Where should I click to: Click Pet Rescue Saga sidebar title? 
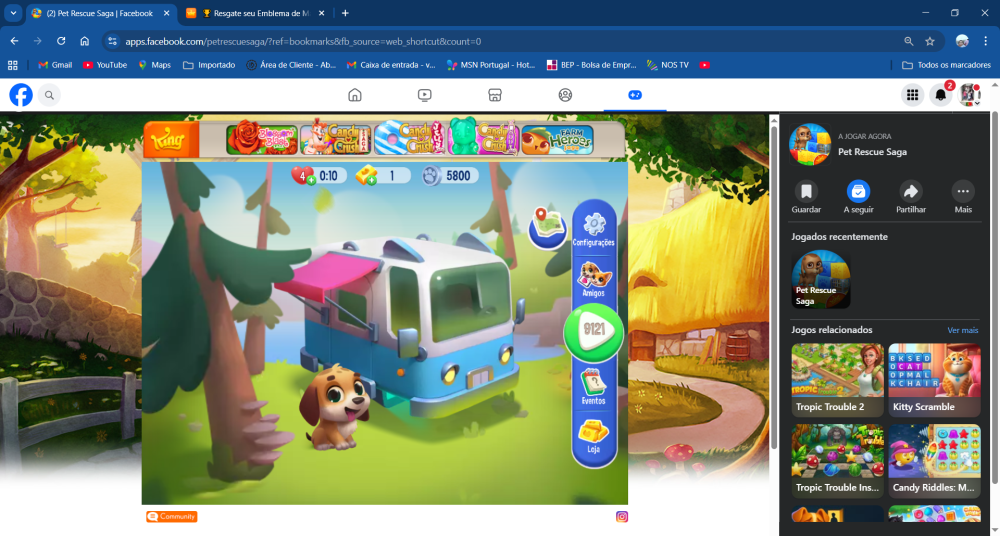[872, 152]
